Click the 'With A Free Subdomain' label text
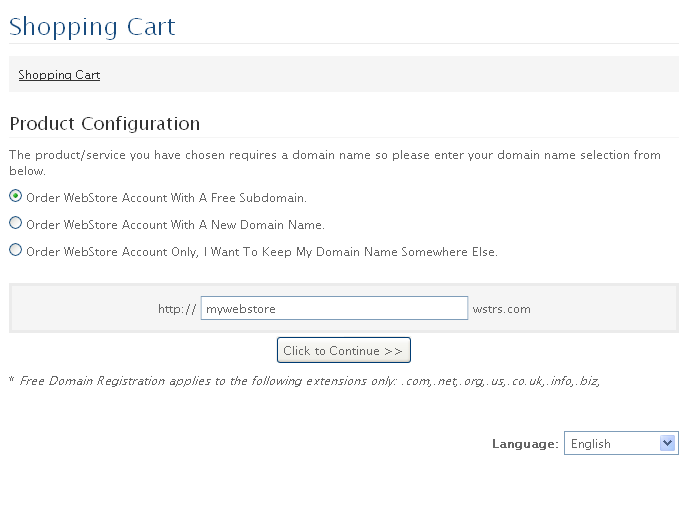690x521 pixels. [x=239, y=198]
